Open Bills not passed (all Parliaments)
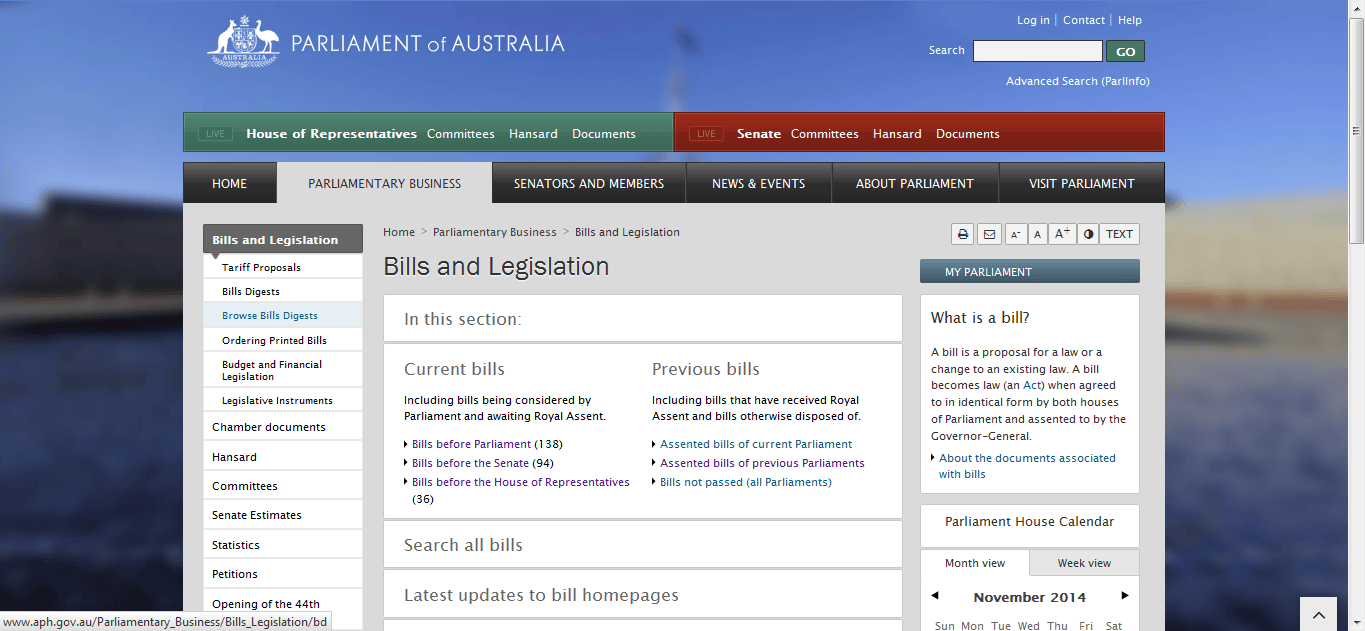The width and height of the screenshot is (1365, 631). [x=746, y=482]
